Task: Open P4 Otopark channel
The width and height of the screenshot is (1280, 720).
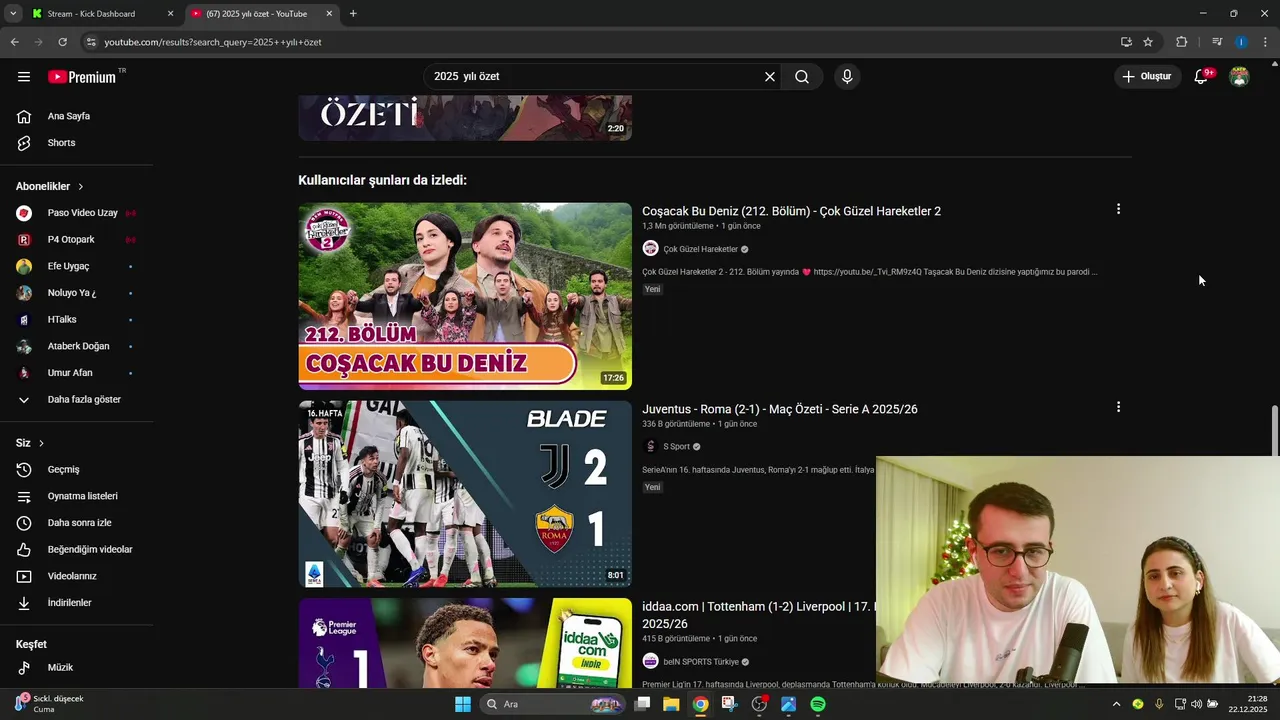Action: coord(71,240)
